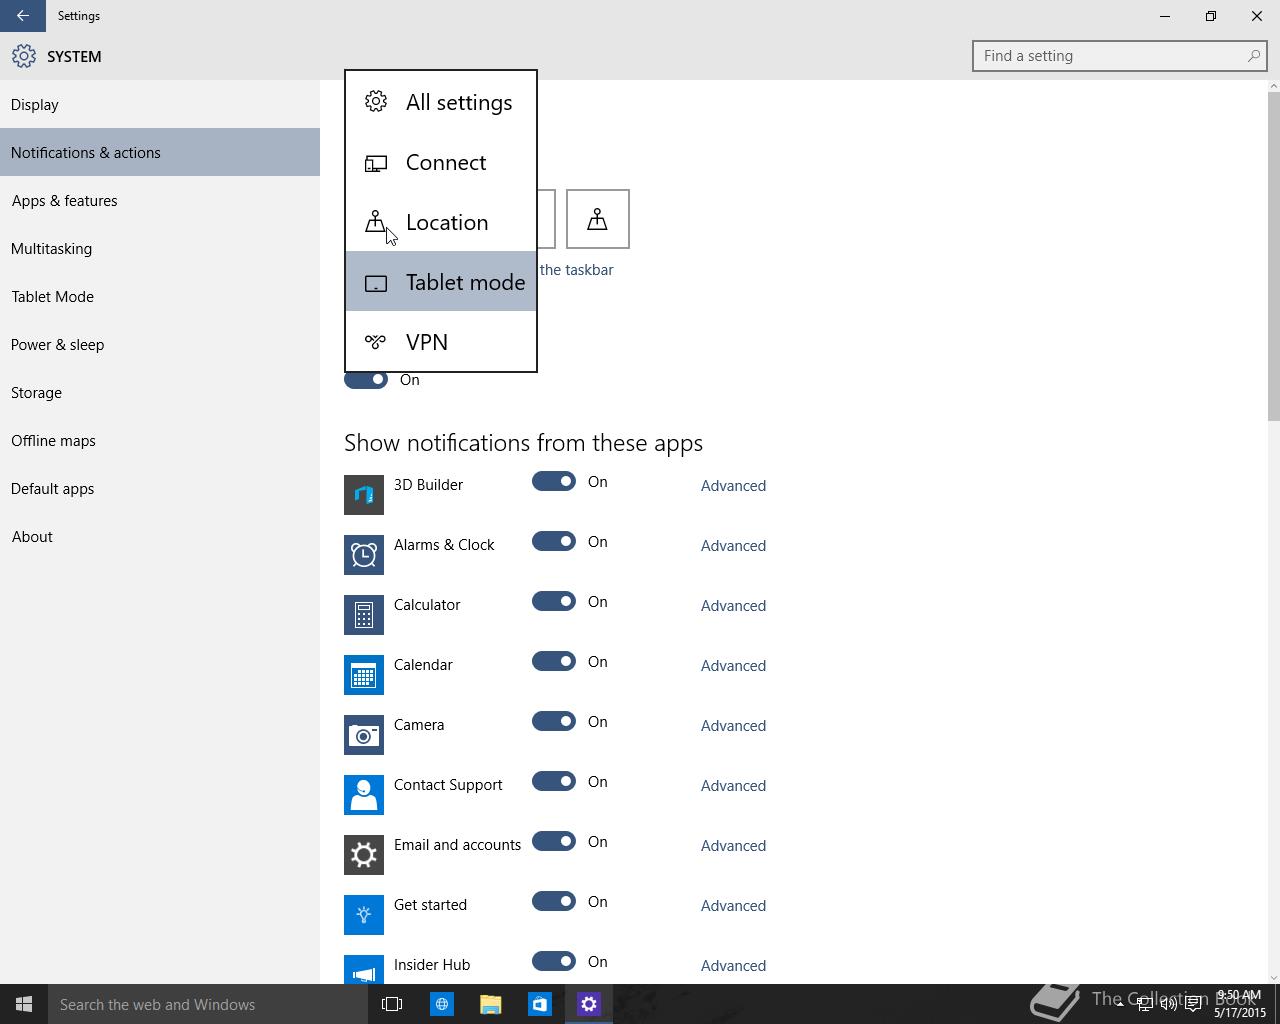Click the volume speaker icon in tray

(1168, 1005)
